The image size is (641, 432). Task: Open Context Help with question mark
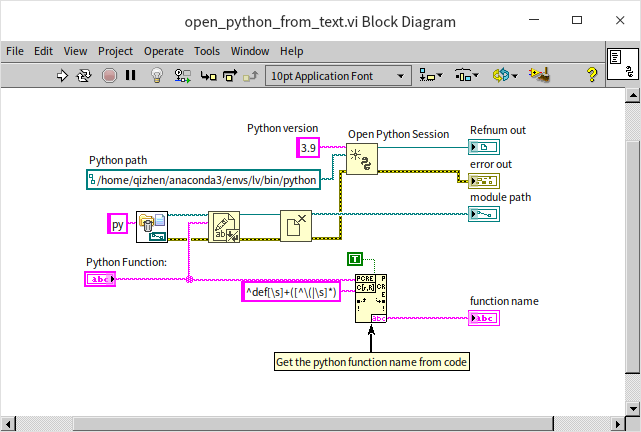click(x=591, y=75)
